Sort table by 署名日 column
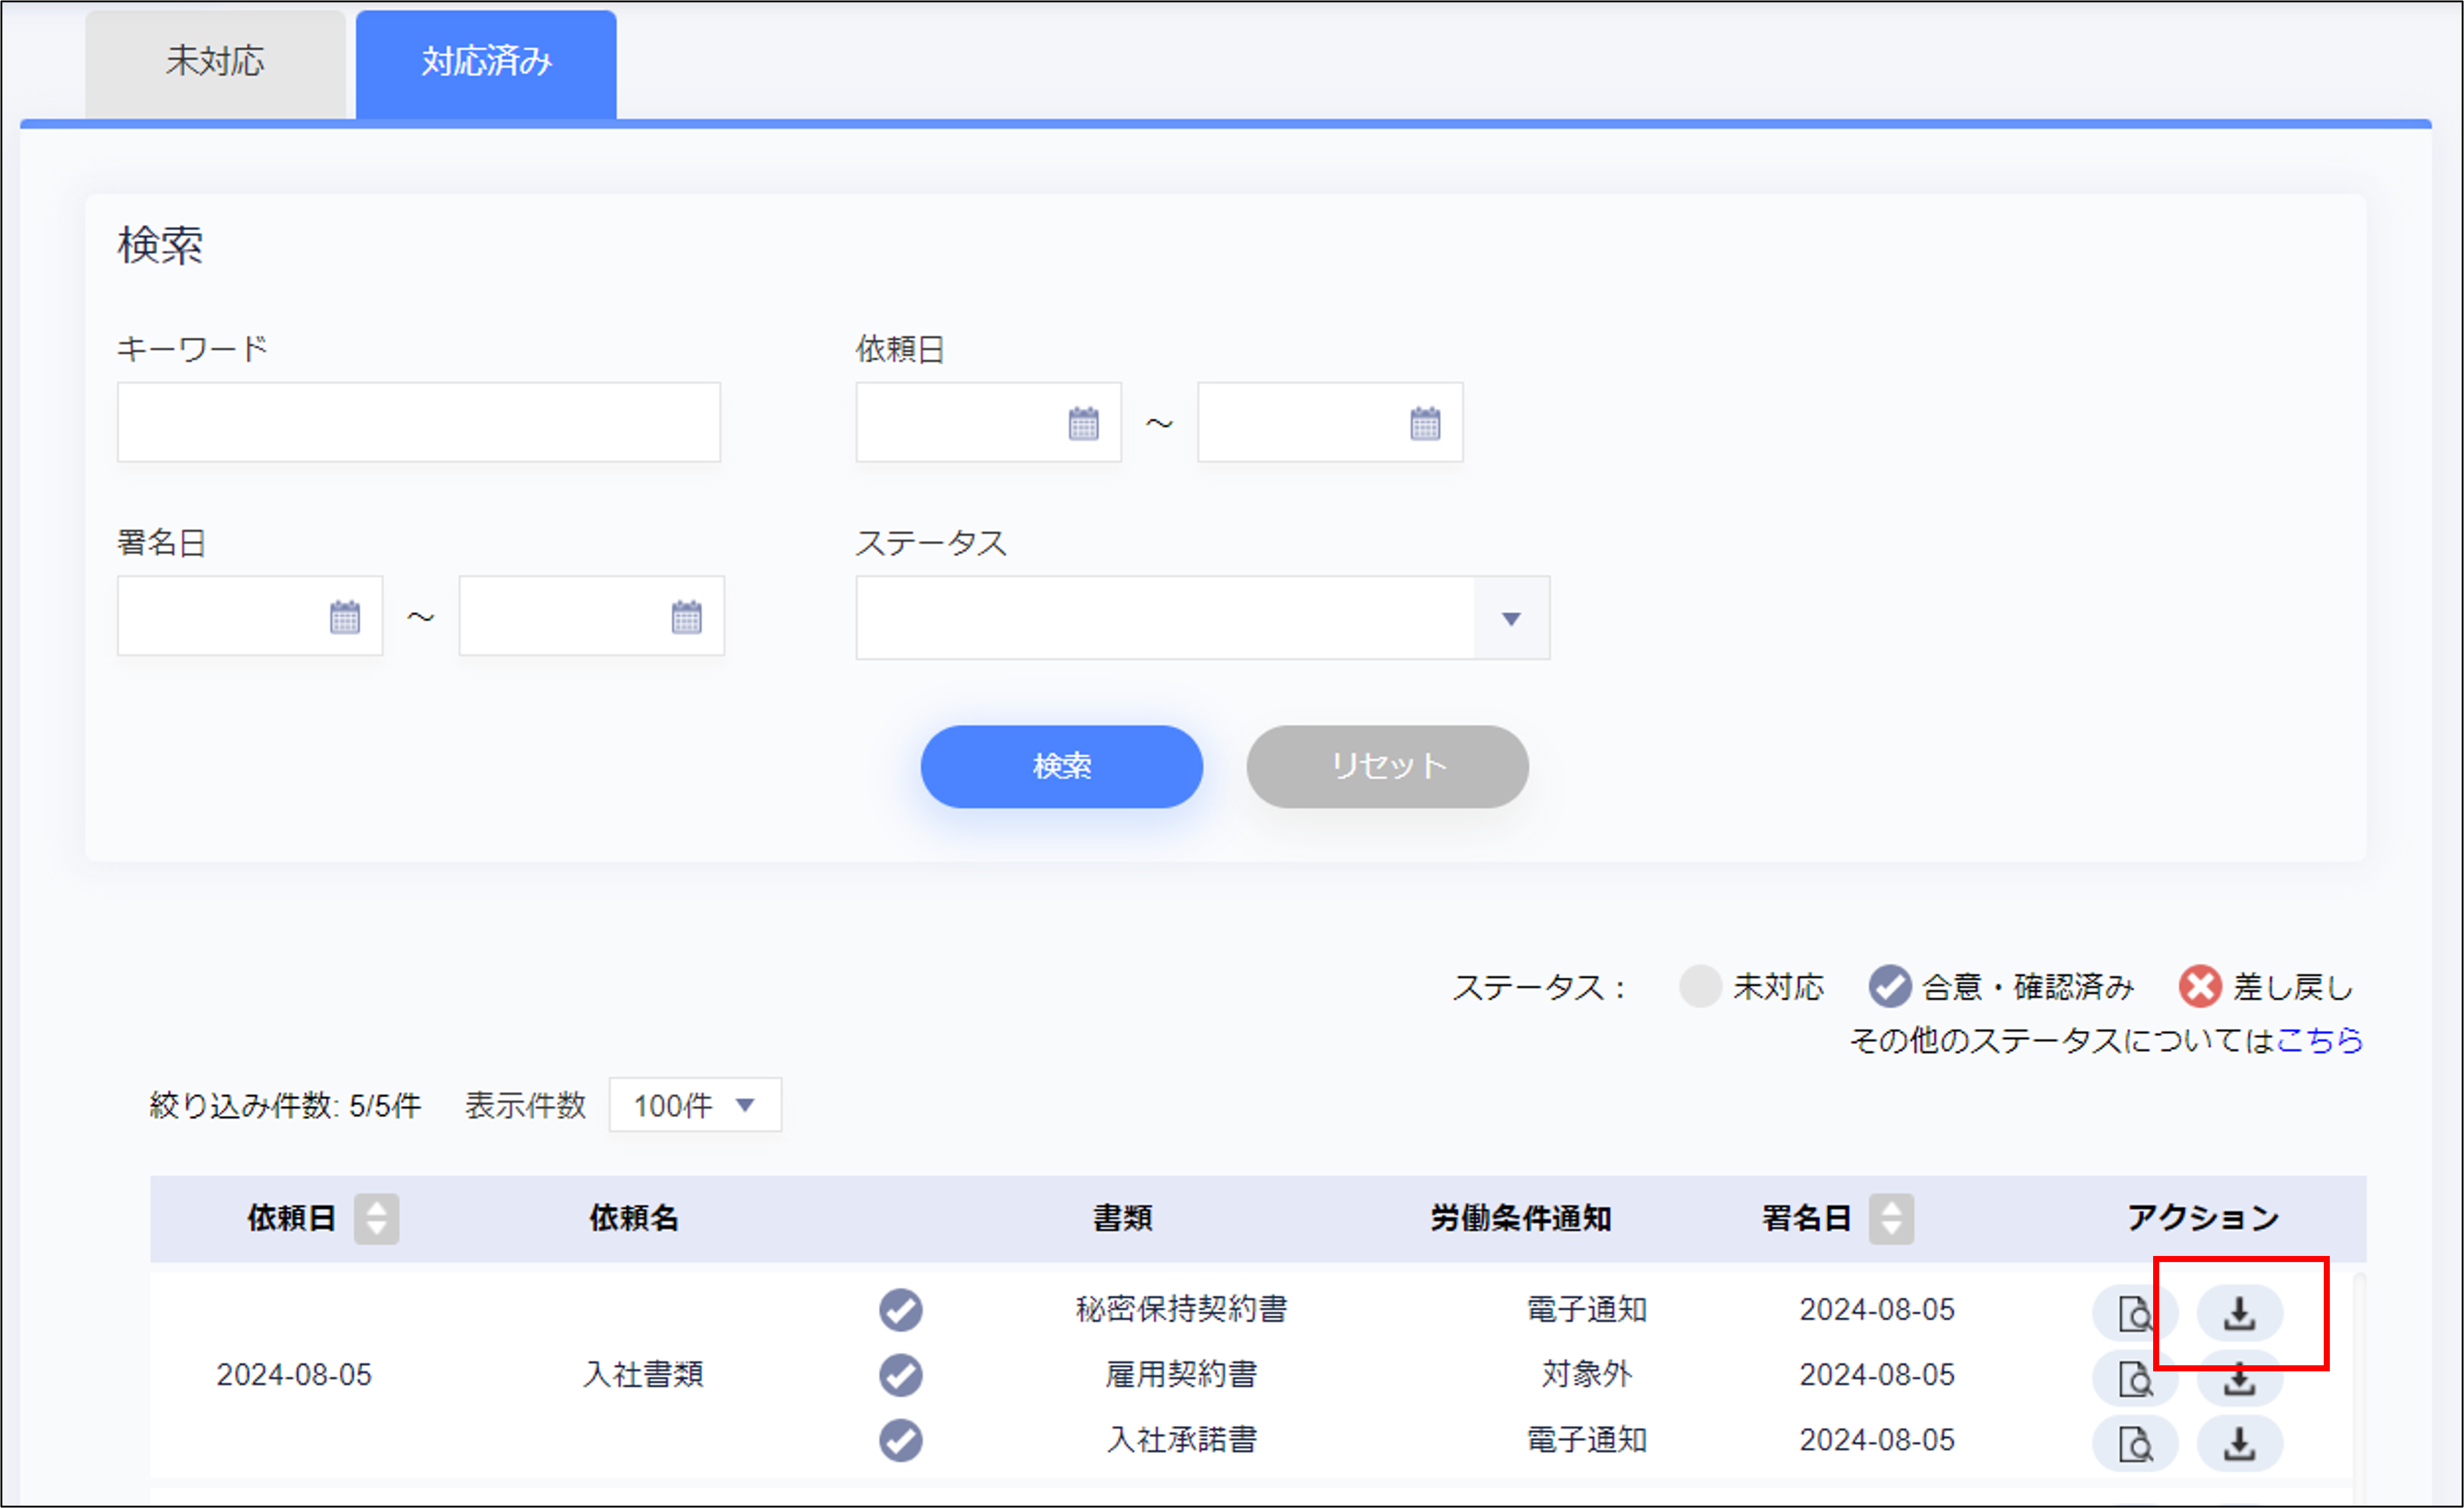 [1891, 1218]
